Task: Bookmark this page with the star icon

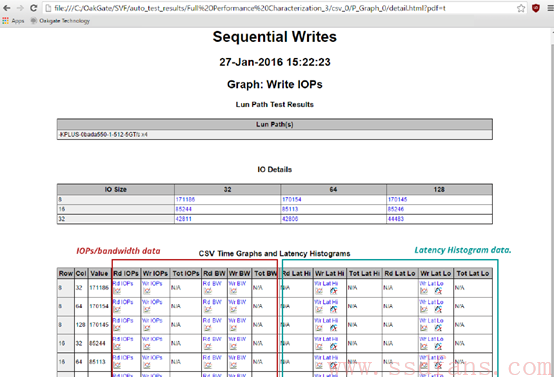Action: point(521,8)
